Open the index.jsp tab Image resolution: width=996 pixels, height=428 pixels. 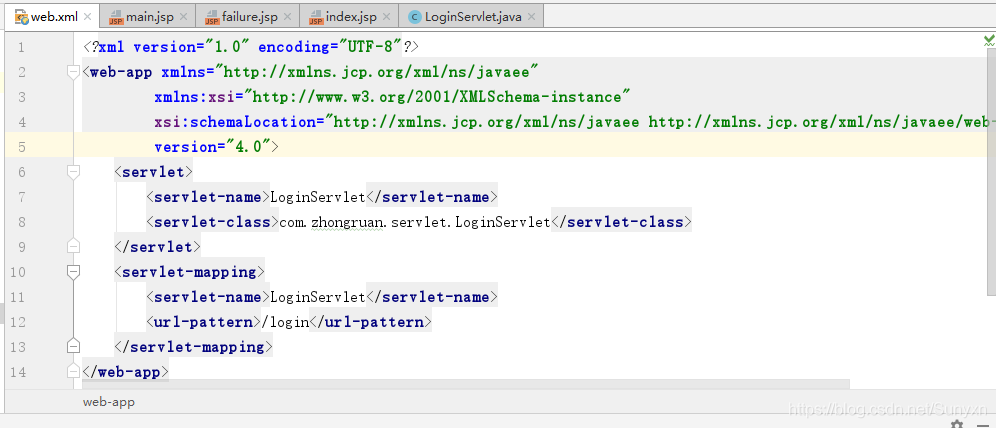point(351,17)
